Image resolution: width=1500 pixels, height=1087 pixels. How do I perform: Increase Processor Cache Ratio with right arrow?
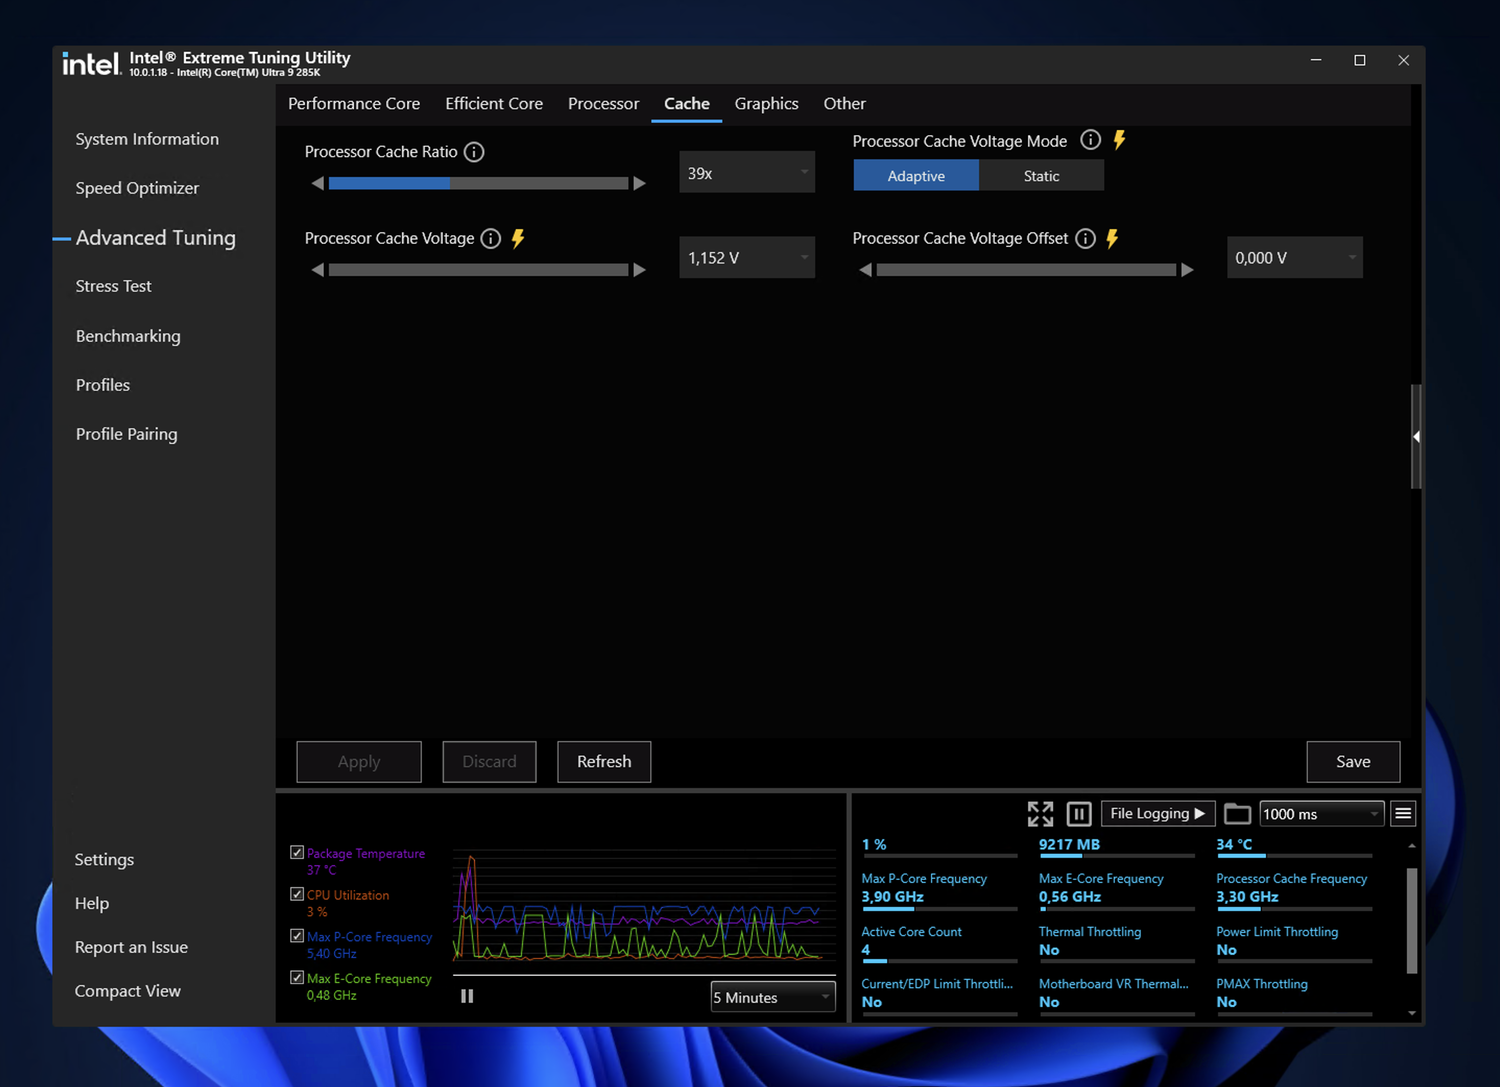coord(640,184)
